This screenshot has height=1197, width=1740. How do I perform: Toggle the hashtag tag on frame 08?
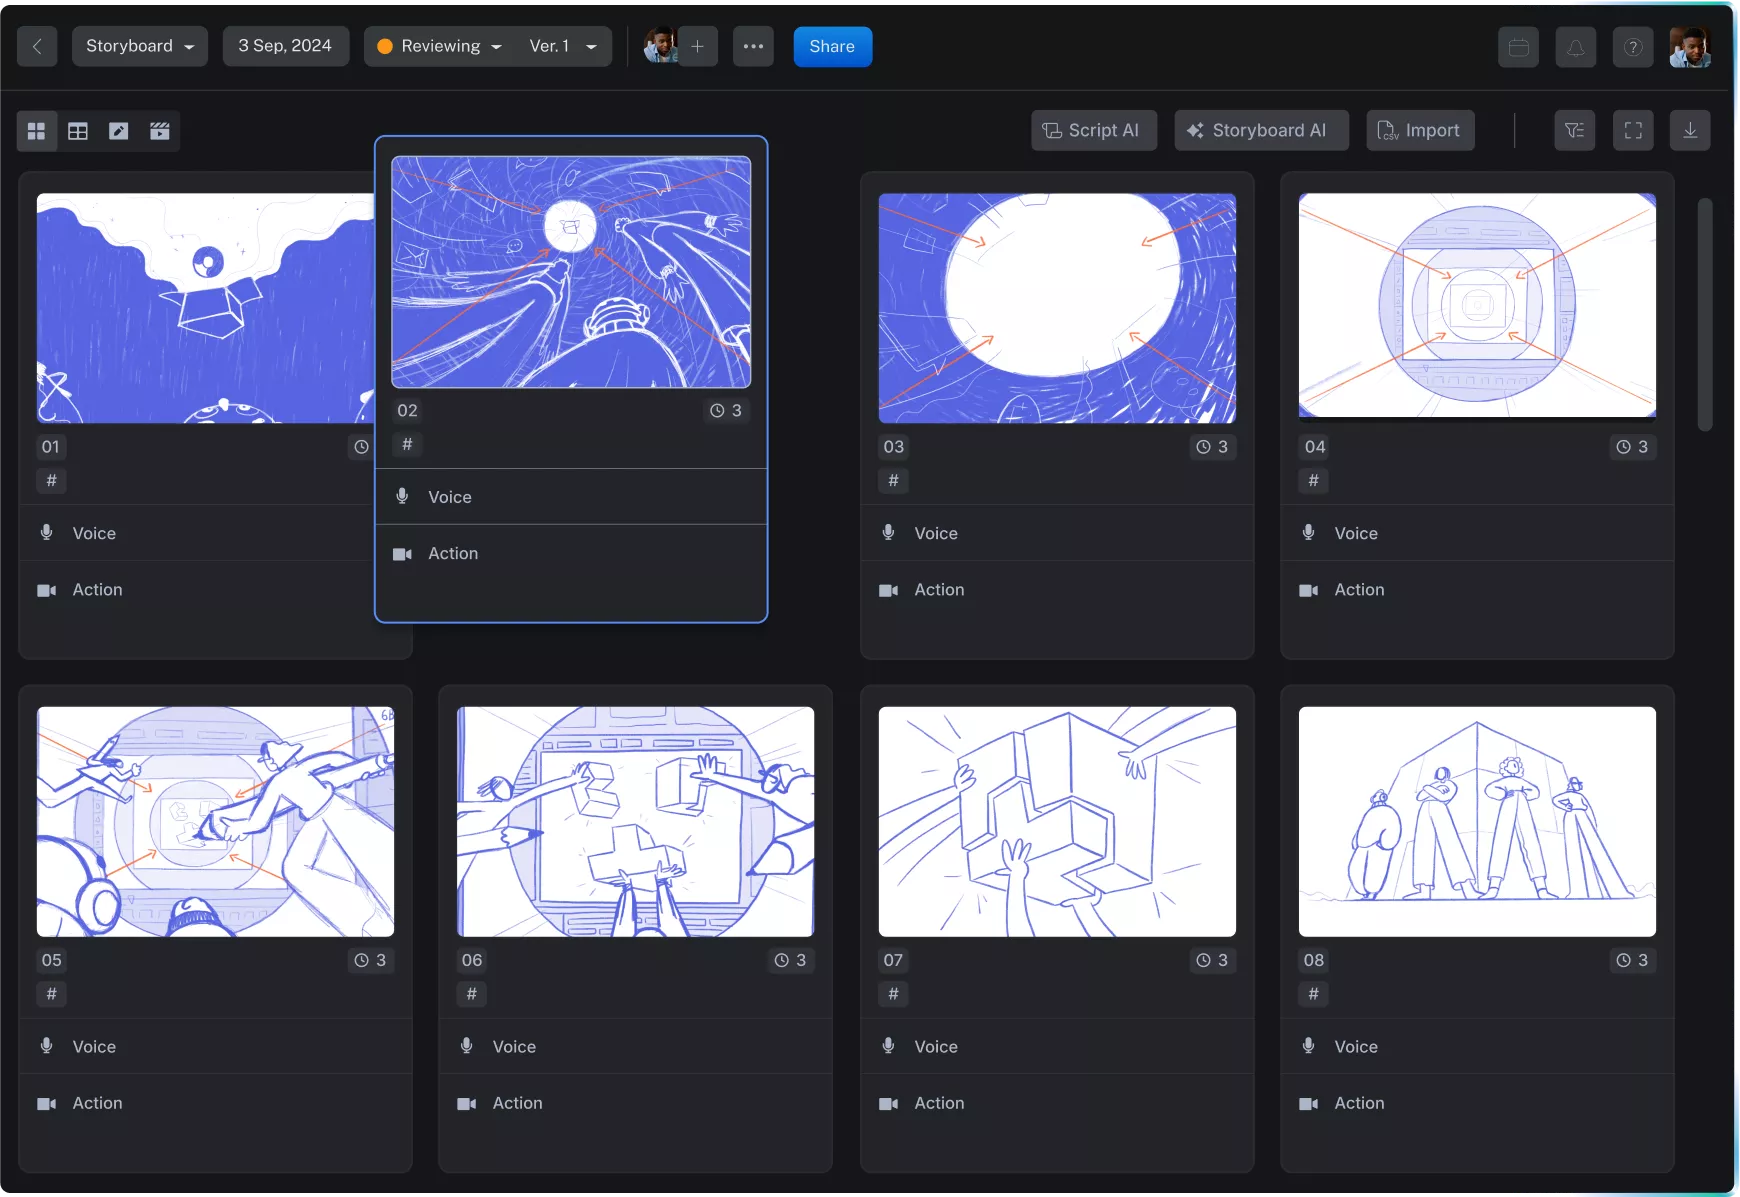[1313, 994]
